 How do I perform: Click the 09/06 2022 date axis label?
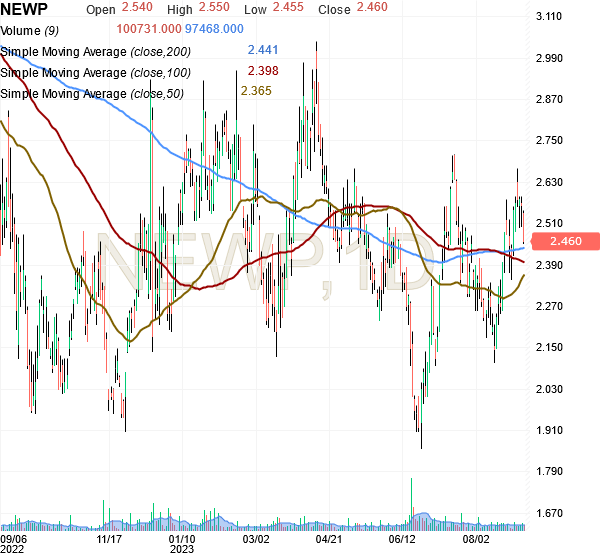pos(13,544)
